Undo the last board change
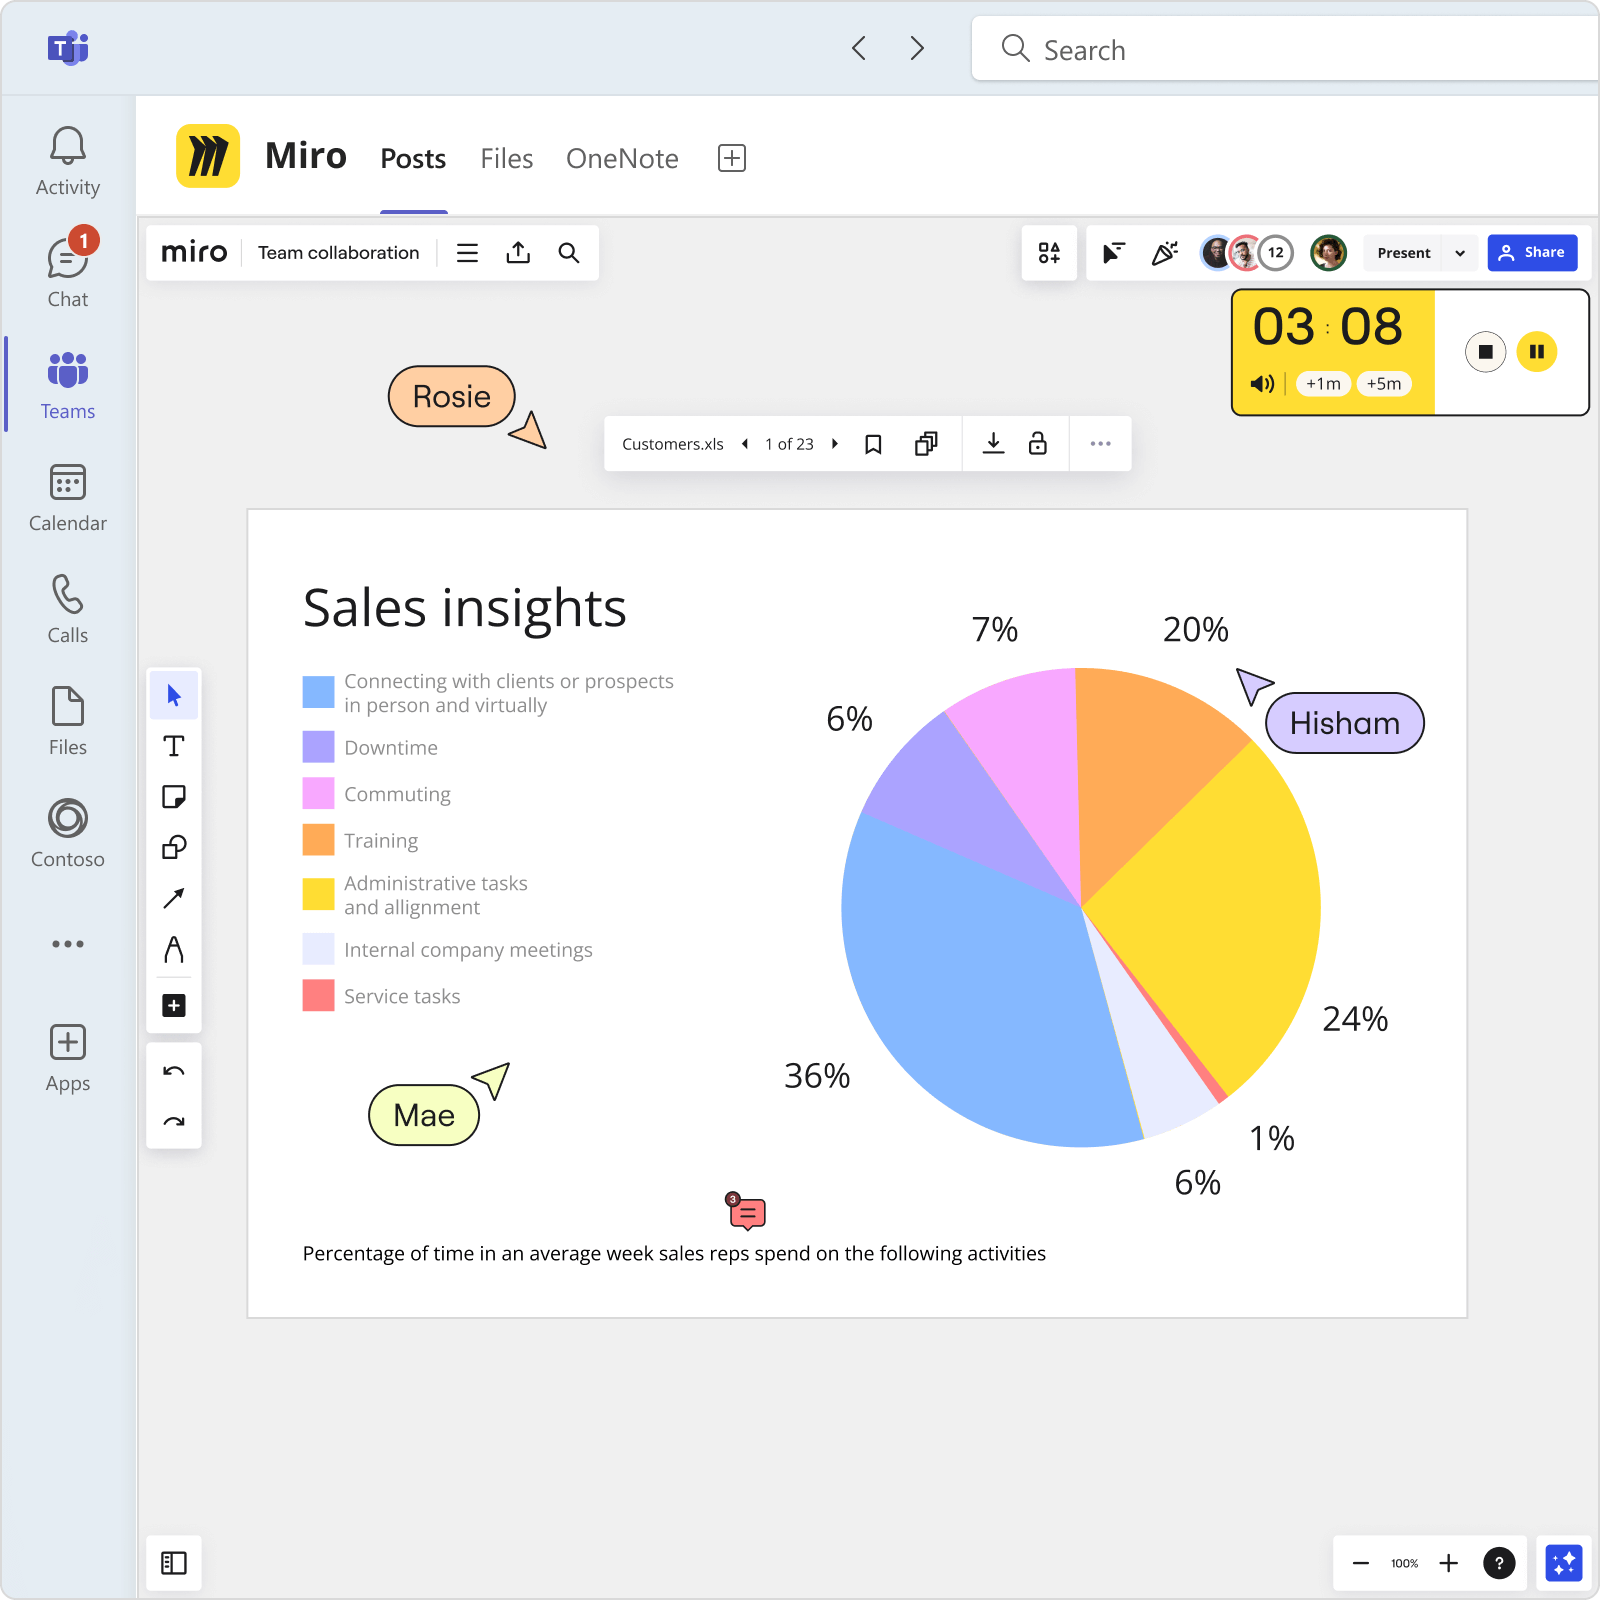Screen dimensions: 1600x1600 click(173, 1070)
